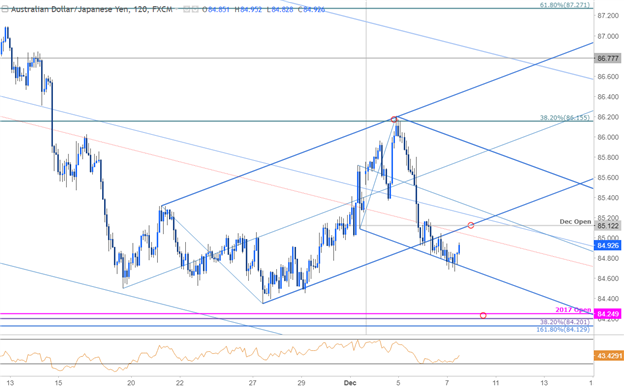Select the open value O84.851
The height and width of the screenshot is (387, 624).
[216, 9]
